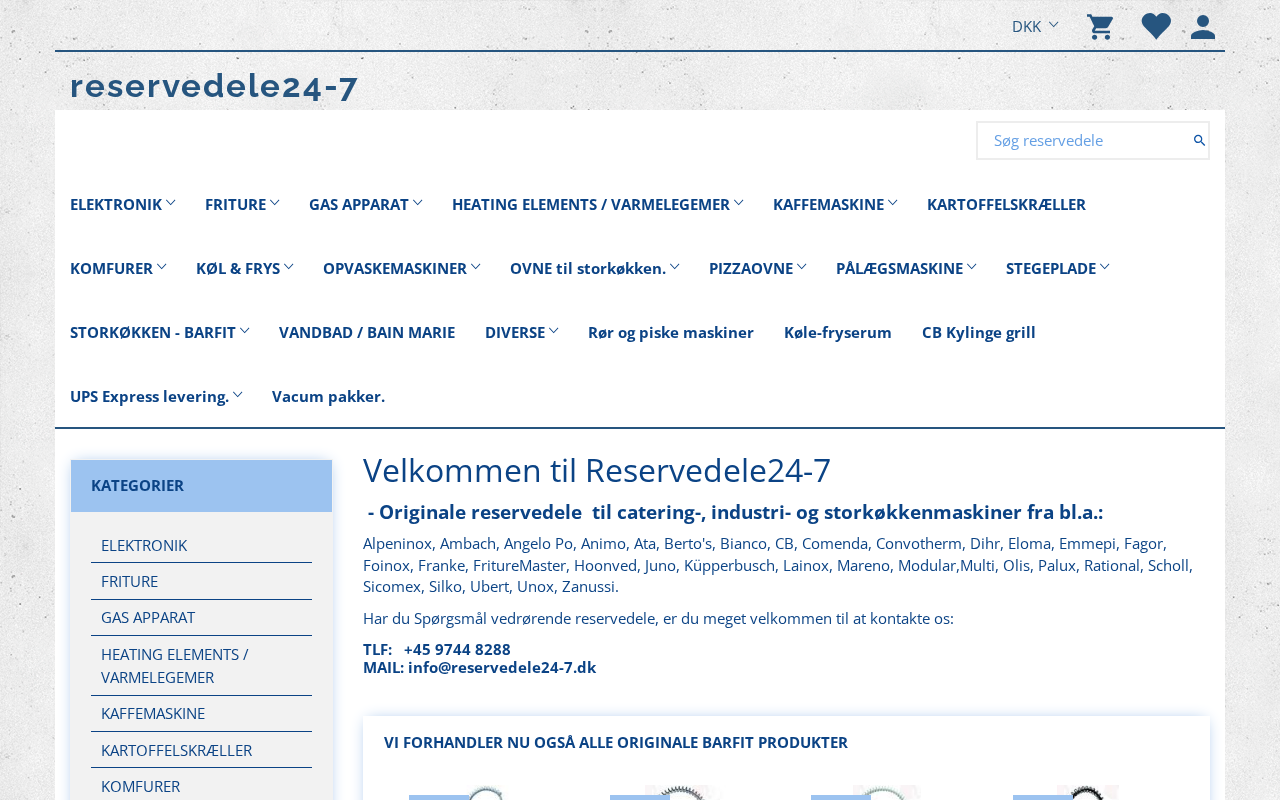Select KARTOFFELSKRÆLLER in the Kategorier sidebar
The height and width of the screenshot is (800, 1280).
pos(201,750)
